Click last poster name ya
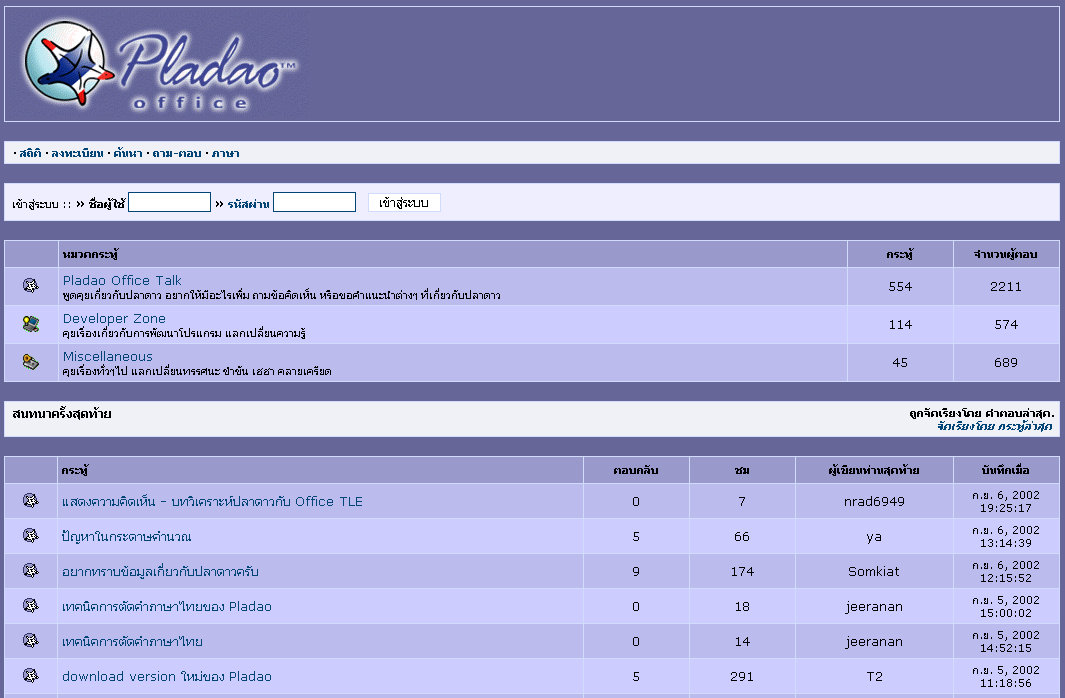Screen dimensions: 1065x698 (874, 537)
